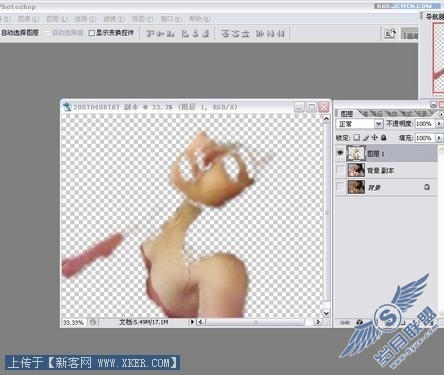
Task: Switch to the 图层 tab
Action: click(347, 114)
